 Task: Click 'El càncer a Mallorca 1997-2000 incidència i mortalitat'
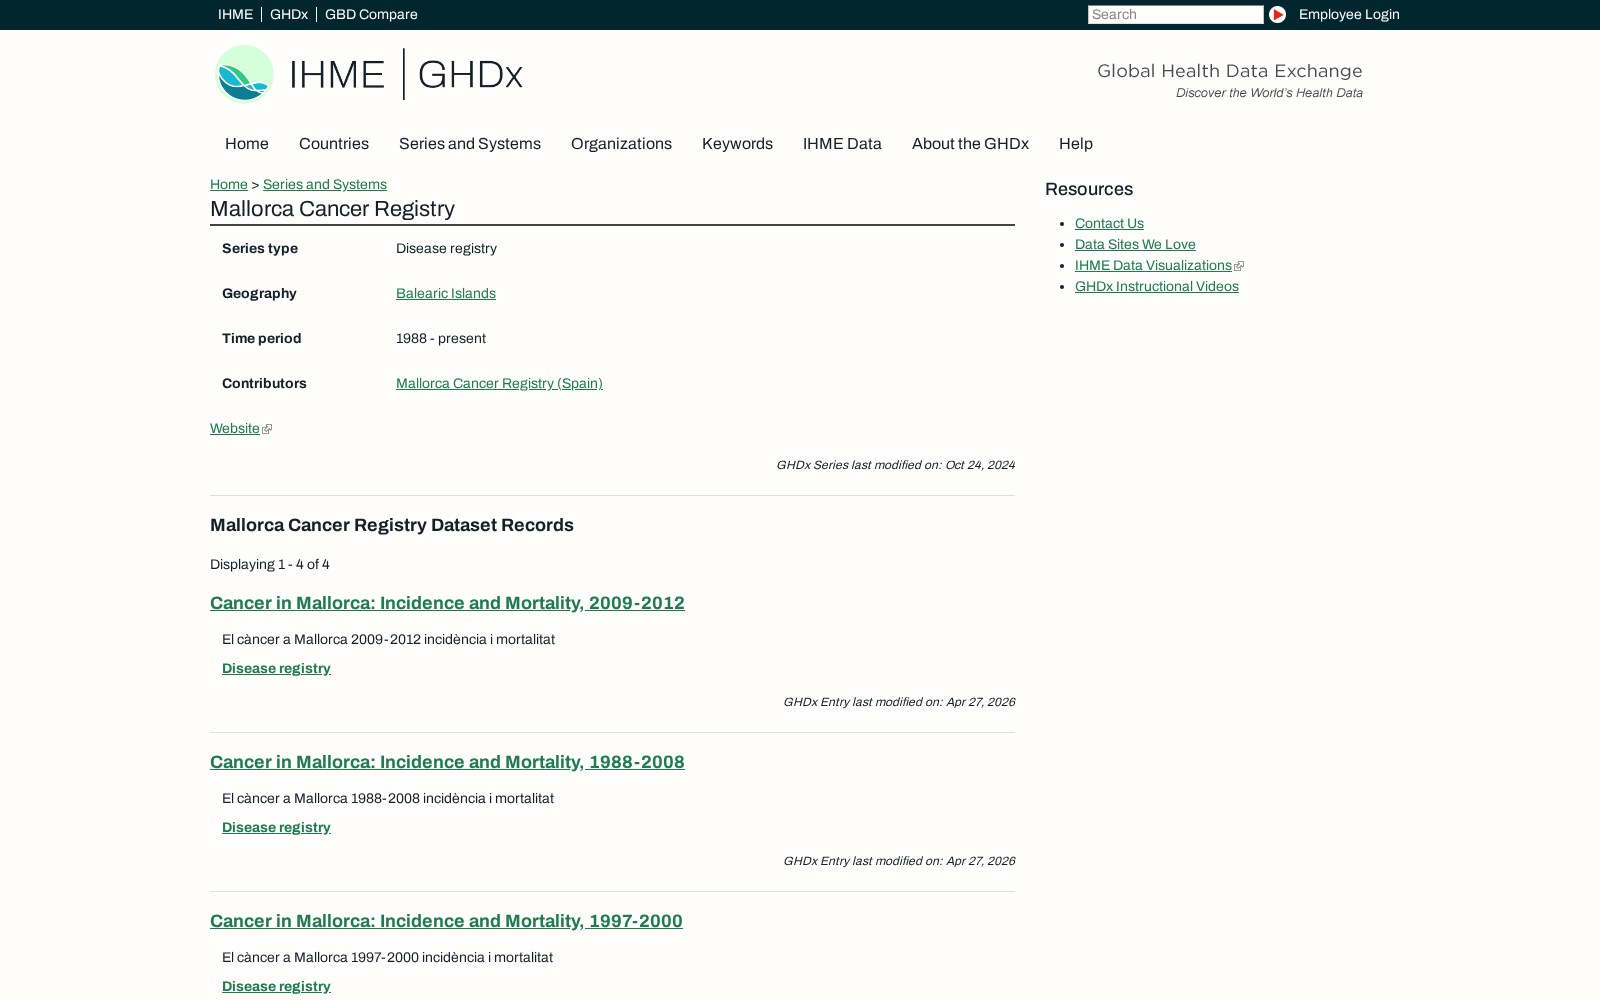coord(387,958)
